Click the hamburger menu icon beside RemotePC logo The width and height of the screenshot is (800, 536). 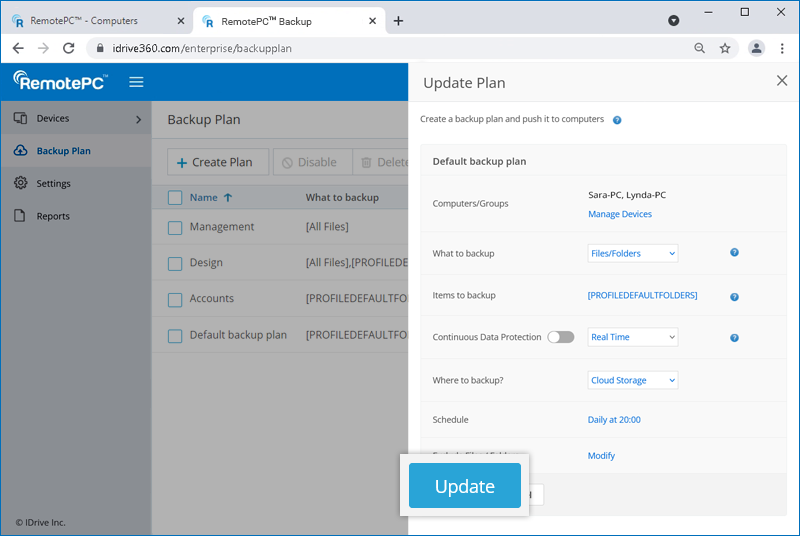coord(136,82)
